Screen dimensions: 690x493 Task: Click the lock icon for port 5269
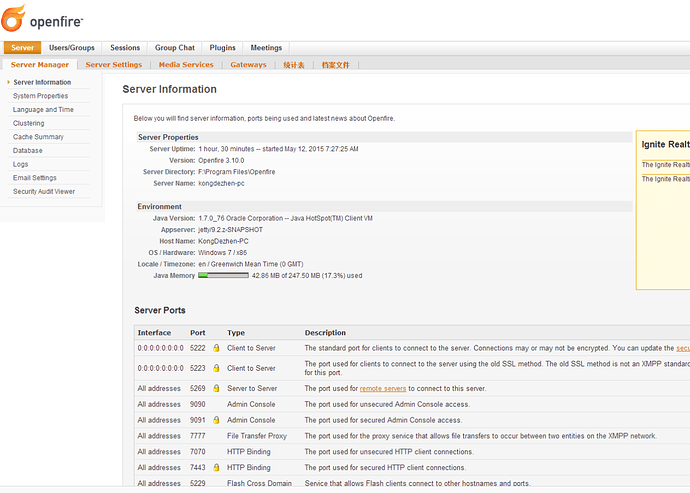point(216,388)
